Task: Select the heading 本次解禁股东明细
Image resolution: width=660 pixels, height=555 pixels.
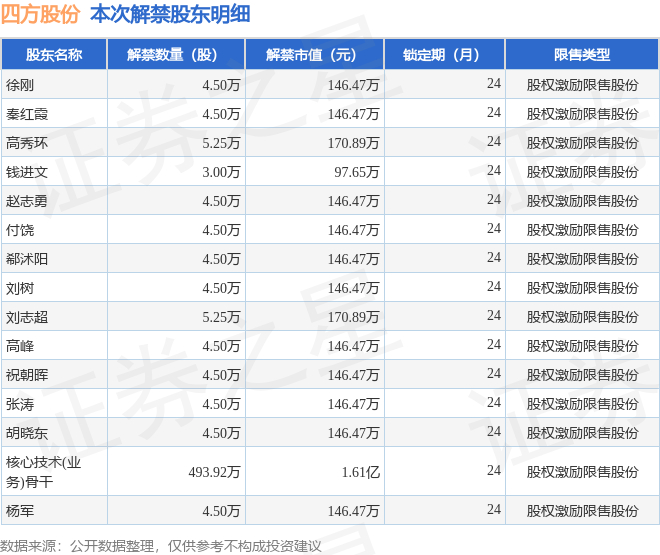Action: (170, 14)
